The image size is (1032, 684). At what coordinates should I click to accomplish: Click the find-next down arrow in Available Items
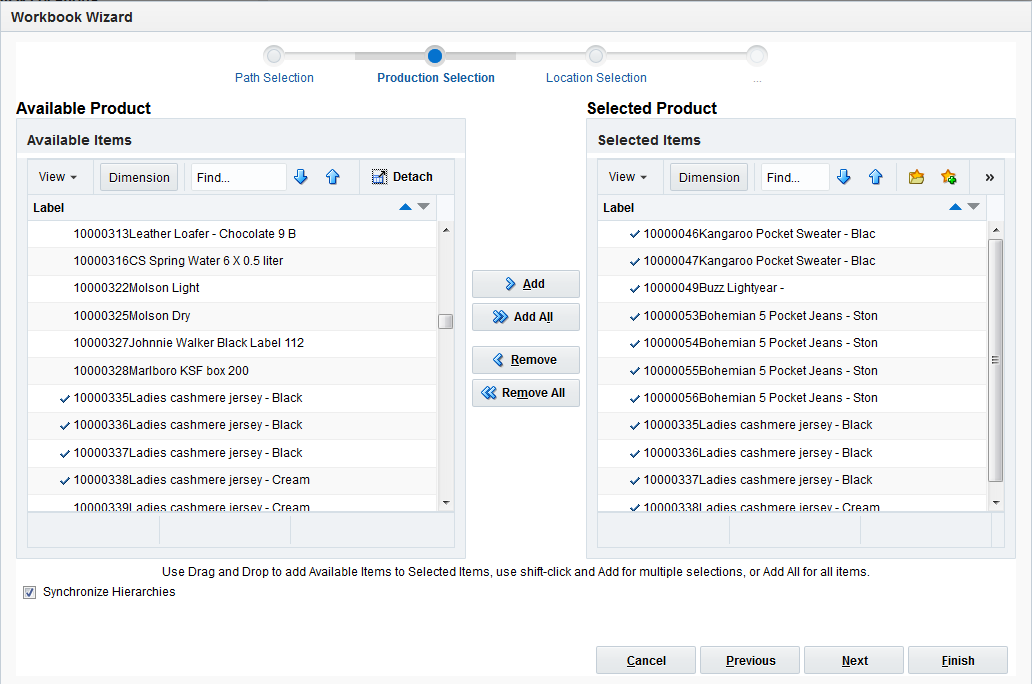301,177
